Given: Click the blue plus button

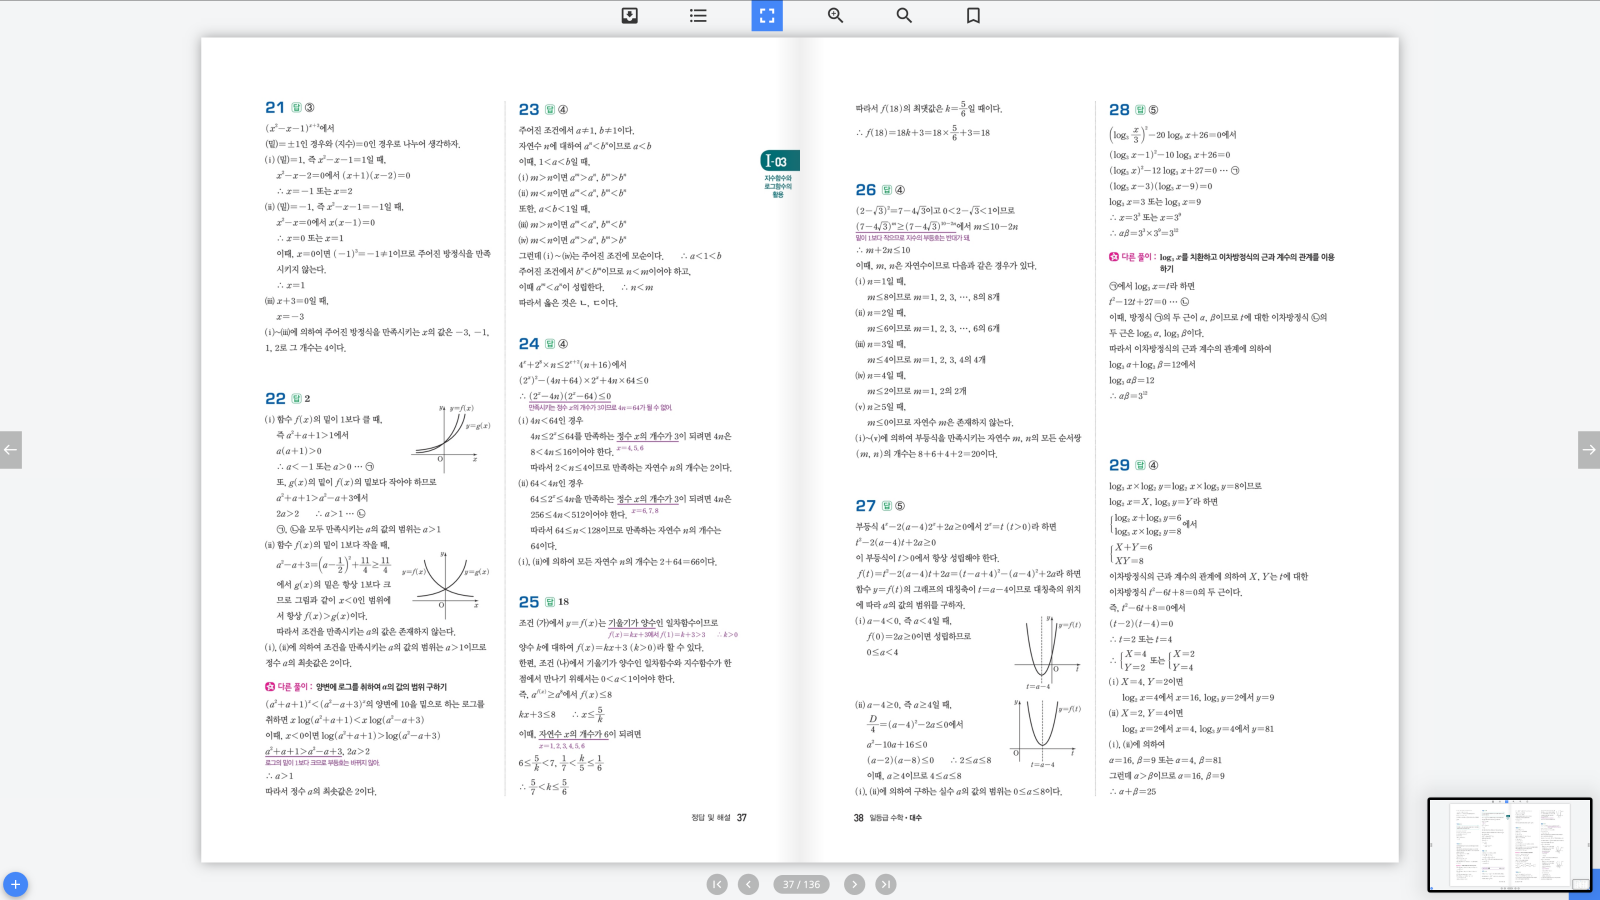Looking at the screenshot, I should [15, 885].
